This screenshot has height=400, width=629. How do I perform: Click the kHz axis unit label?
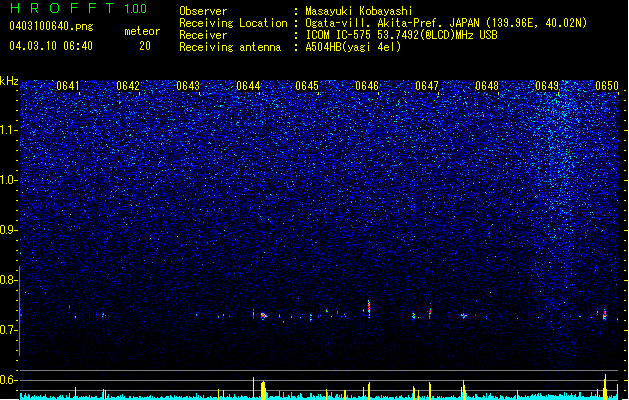click(9, 81)
